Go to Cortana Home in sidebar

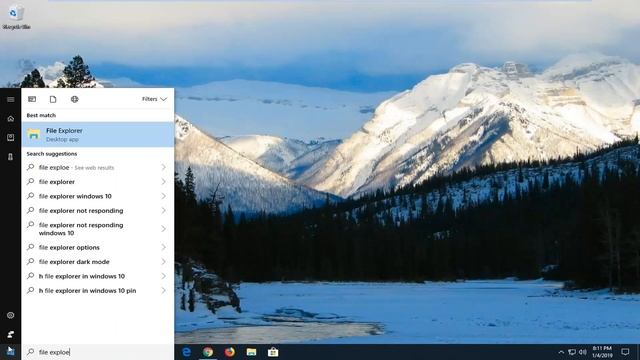[11, 118]
